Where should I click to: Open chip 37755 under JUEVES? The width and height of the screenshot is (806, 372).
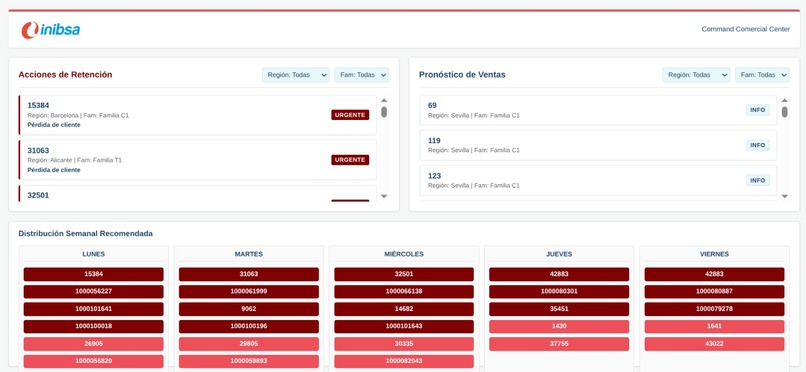point(559,344)
